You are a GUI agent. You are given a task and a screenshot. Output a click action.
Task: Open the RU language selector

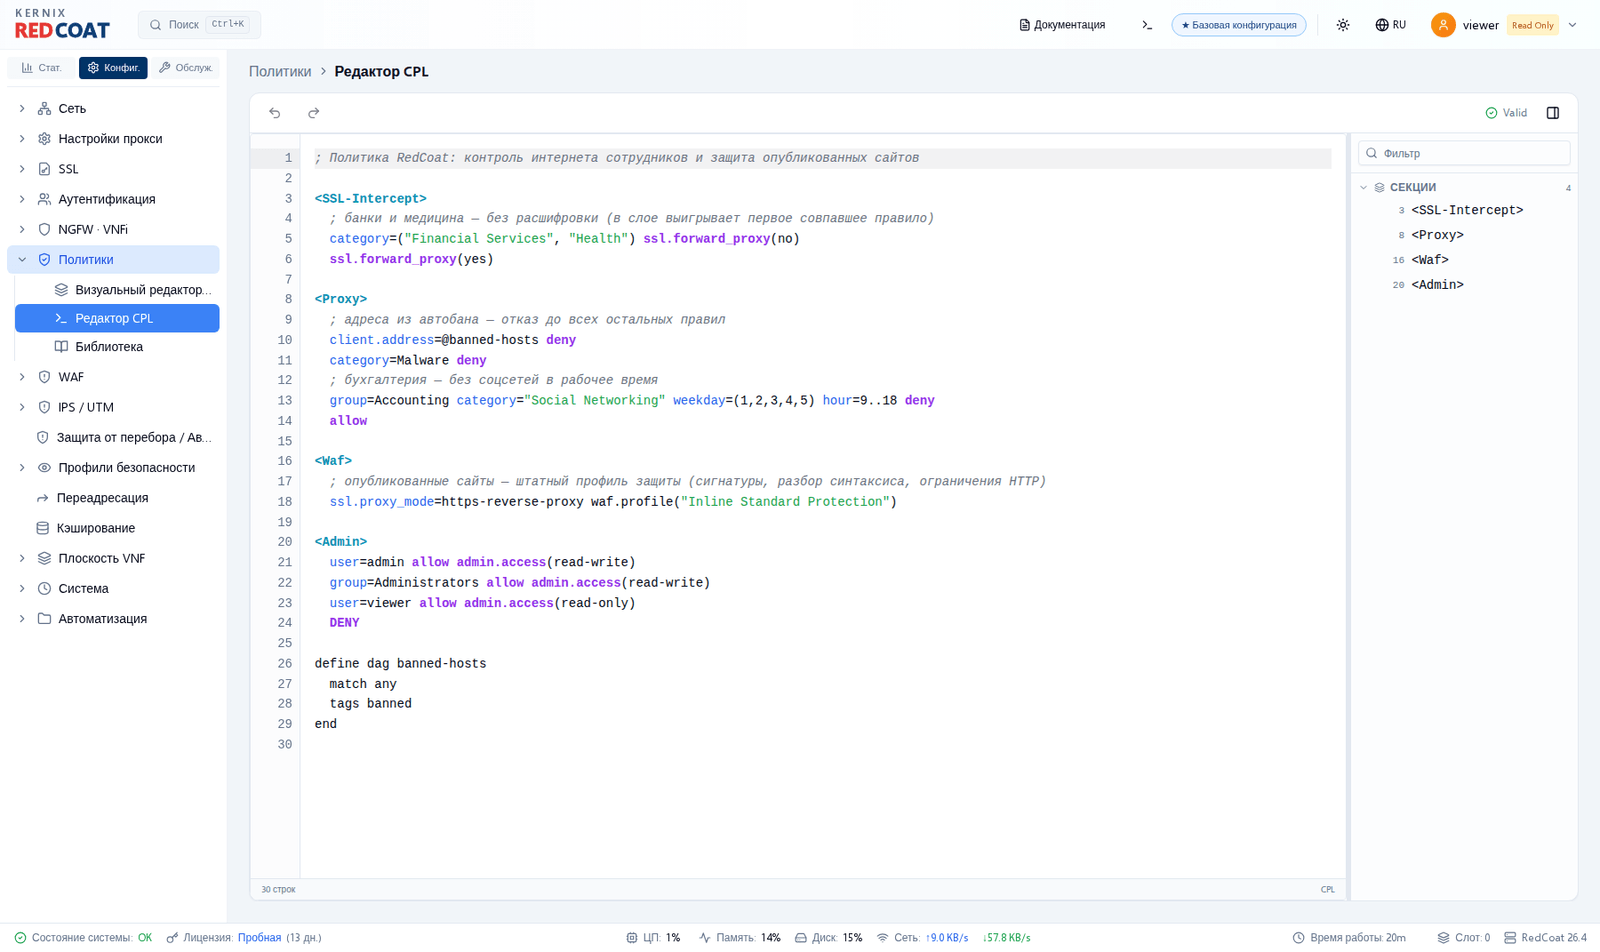pyautogui.click(x=1390, y=25)
